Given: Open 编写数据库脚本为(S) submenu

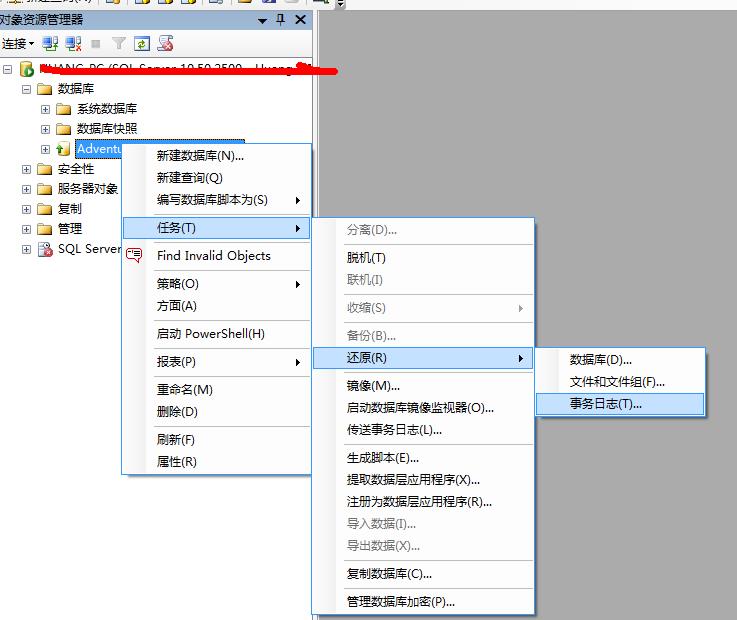Looking at the screenshot, I should (217, 200).
